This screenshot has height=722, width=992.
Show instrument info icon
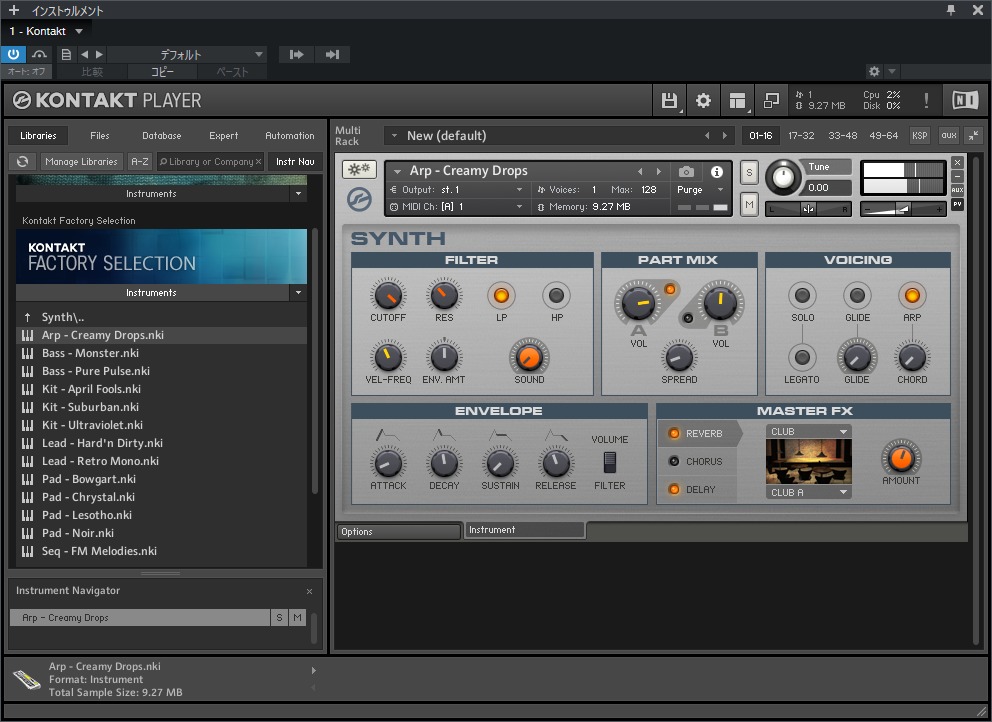pyautogui.click(x=717, y=171)
